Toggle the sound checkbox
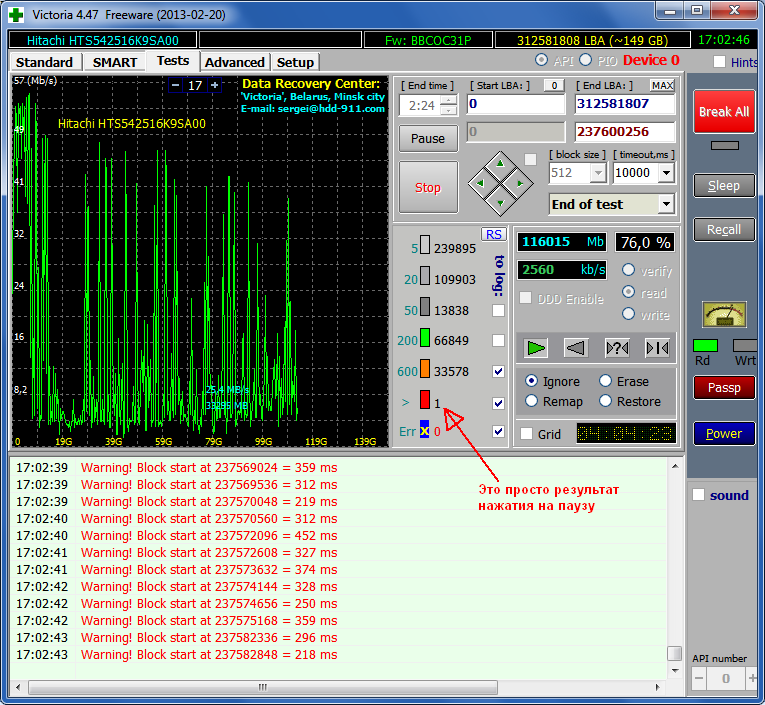 pyautogui.click(x=699, y=495)
